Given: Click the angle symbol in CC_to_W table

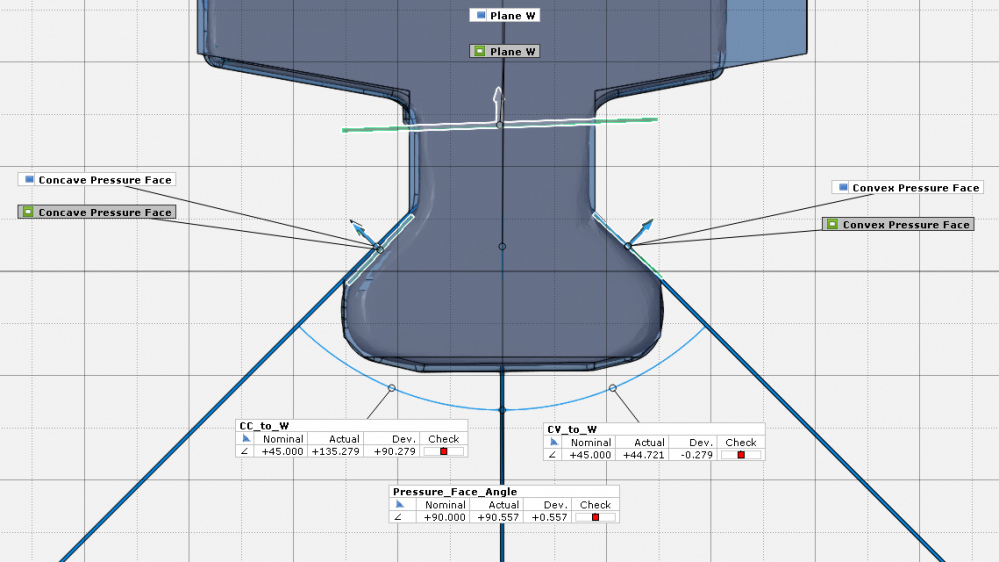Looking at the screenshot, I should pyautogui.click(x=245, y=452).
